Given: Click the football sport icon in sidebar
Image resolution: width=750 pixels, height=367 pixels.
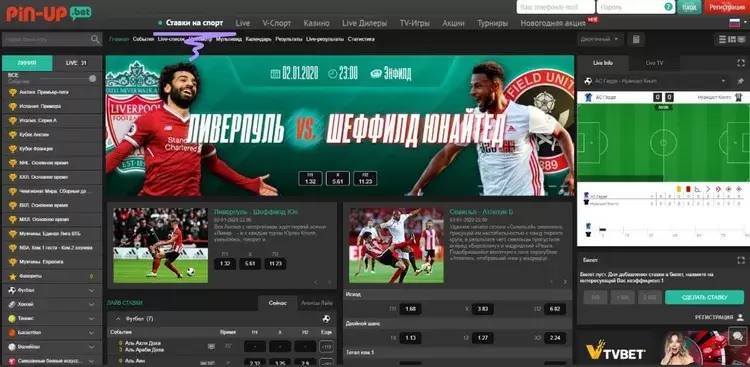Looking at the screenshot, I should click(12, 290).
